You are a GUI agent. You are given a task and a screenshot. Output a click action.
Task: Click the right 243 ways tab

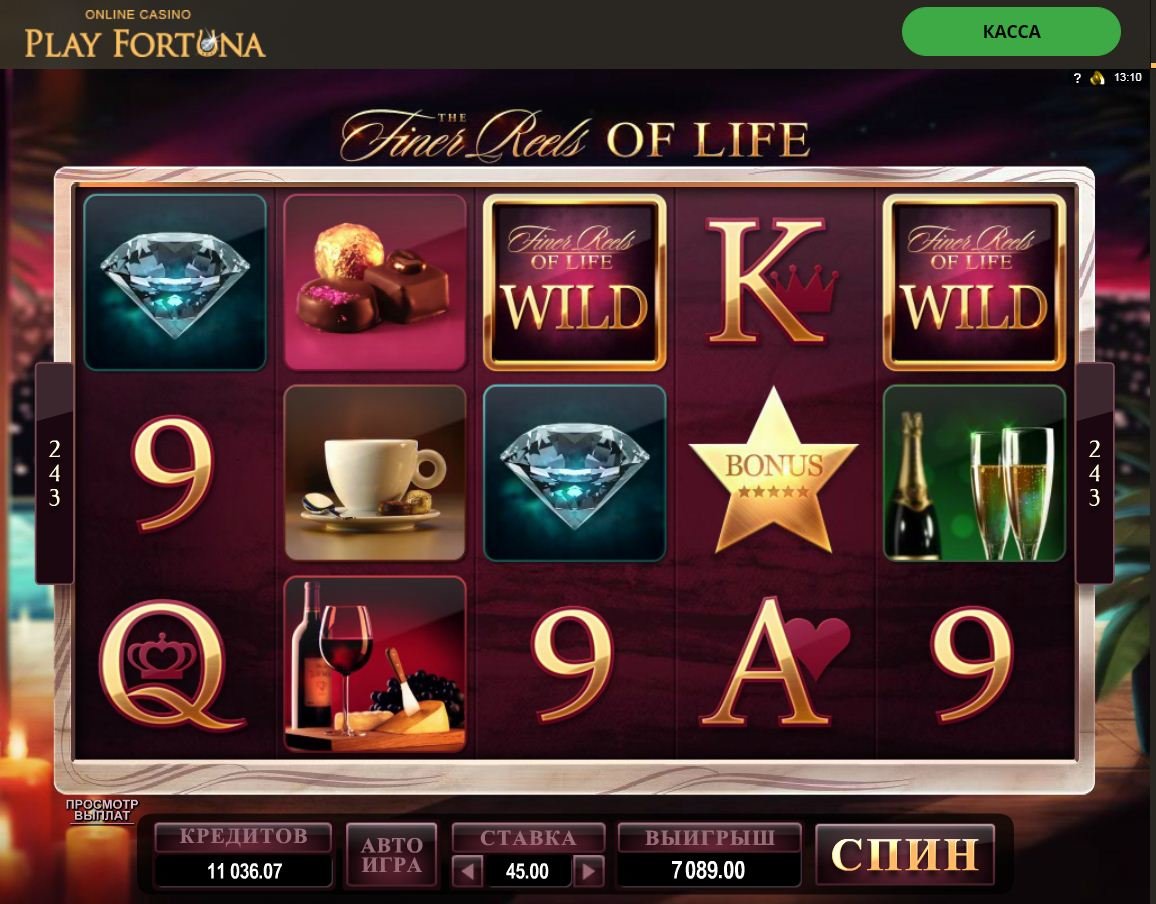coord(1095,473)
